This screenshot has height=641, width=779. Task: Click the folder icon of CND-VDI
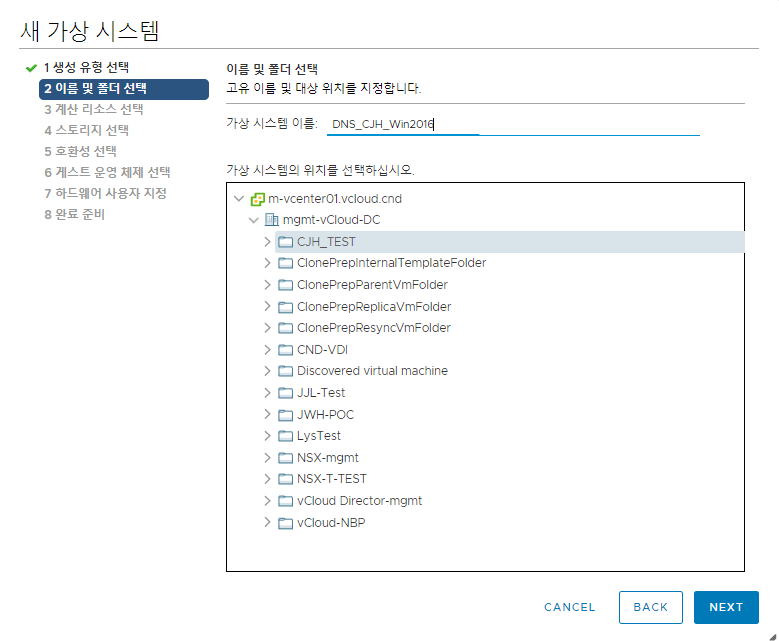[x=285, y=350]
